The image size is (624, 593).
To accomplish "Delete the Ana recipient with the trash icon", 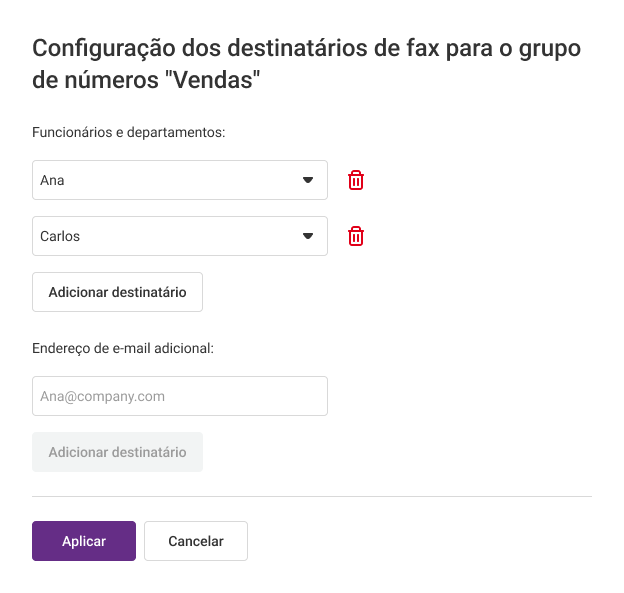I will (356, 180).
